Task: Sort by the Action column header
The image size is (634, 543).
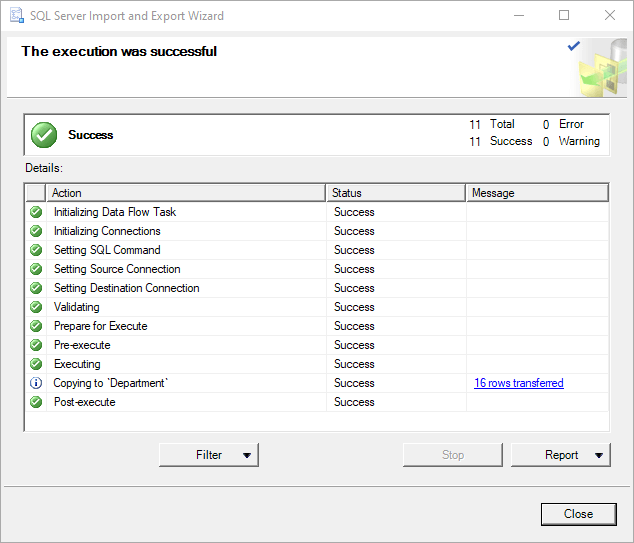Action: (186, 193)
